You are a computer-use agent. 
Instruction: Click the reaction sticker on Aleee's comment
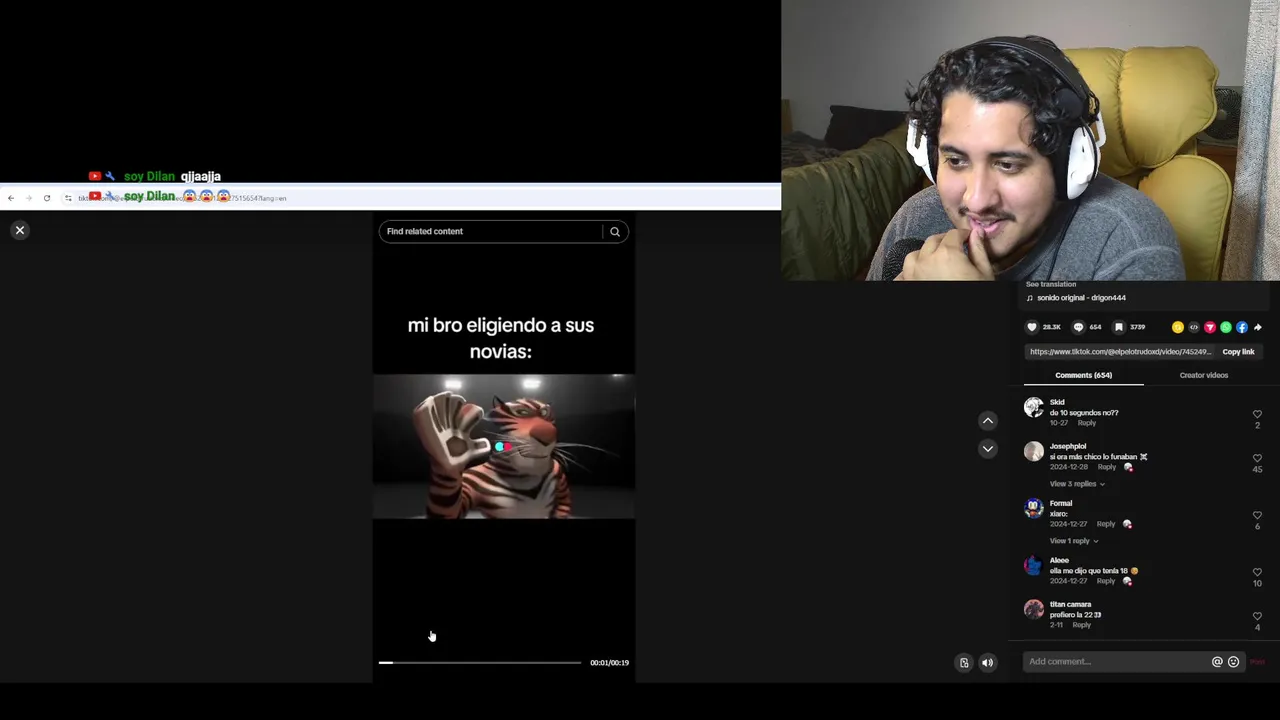[1127, 581]
